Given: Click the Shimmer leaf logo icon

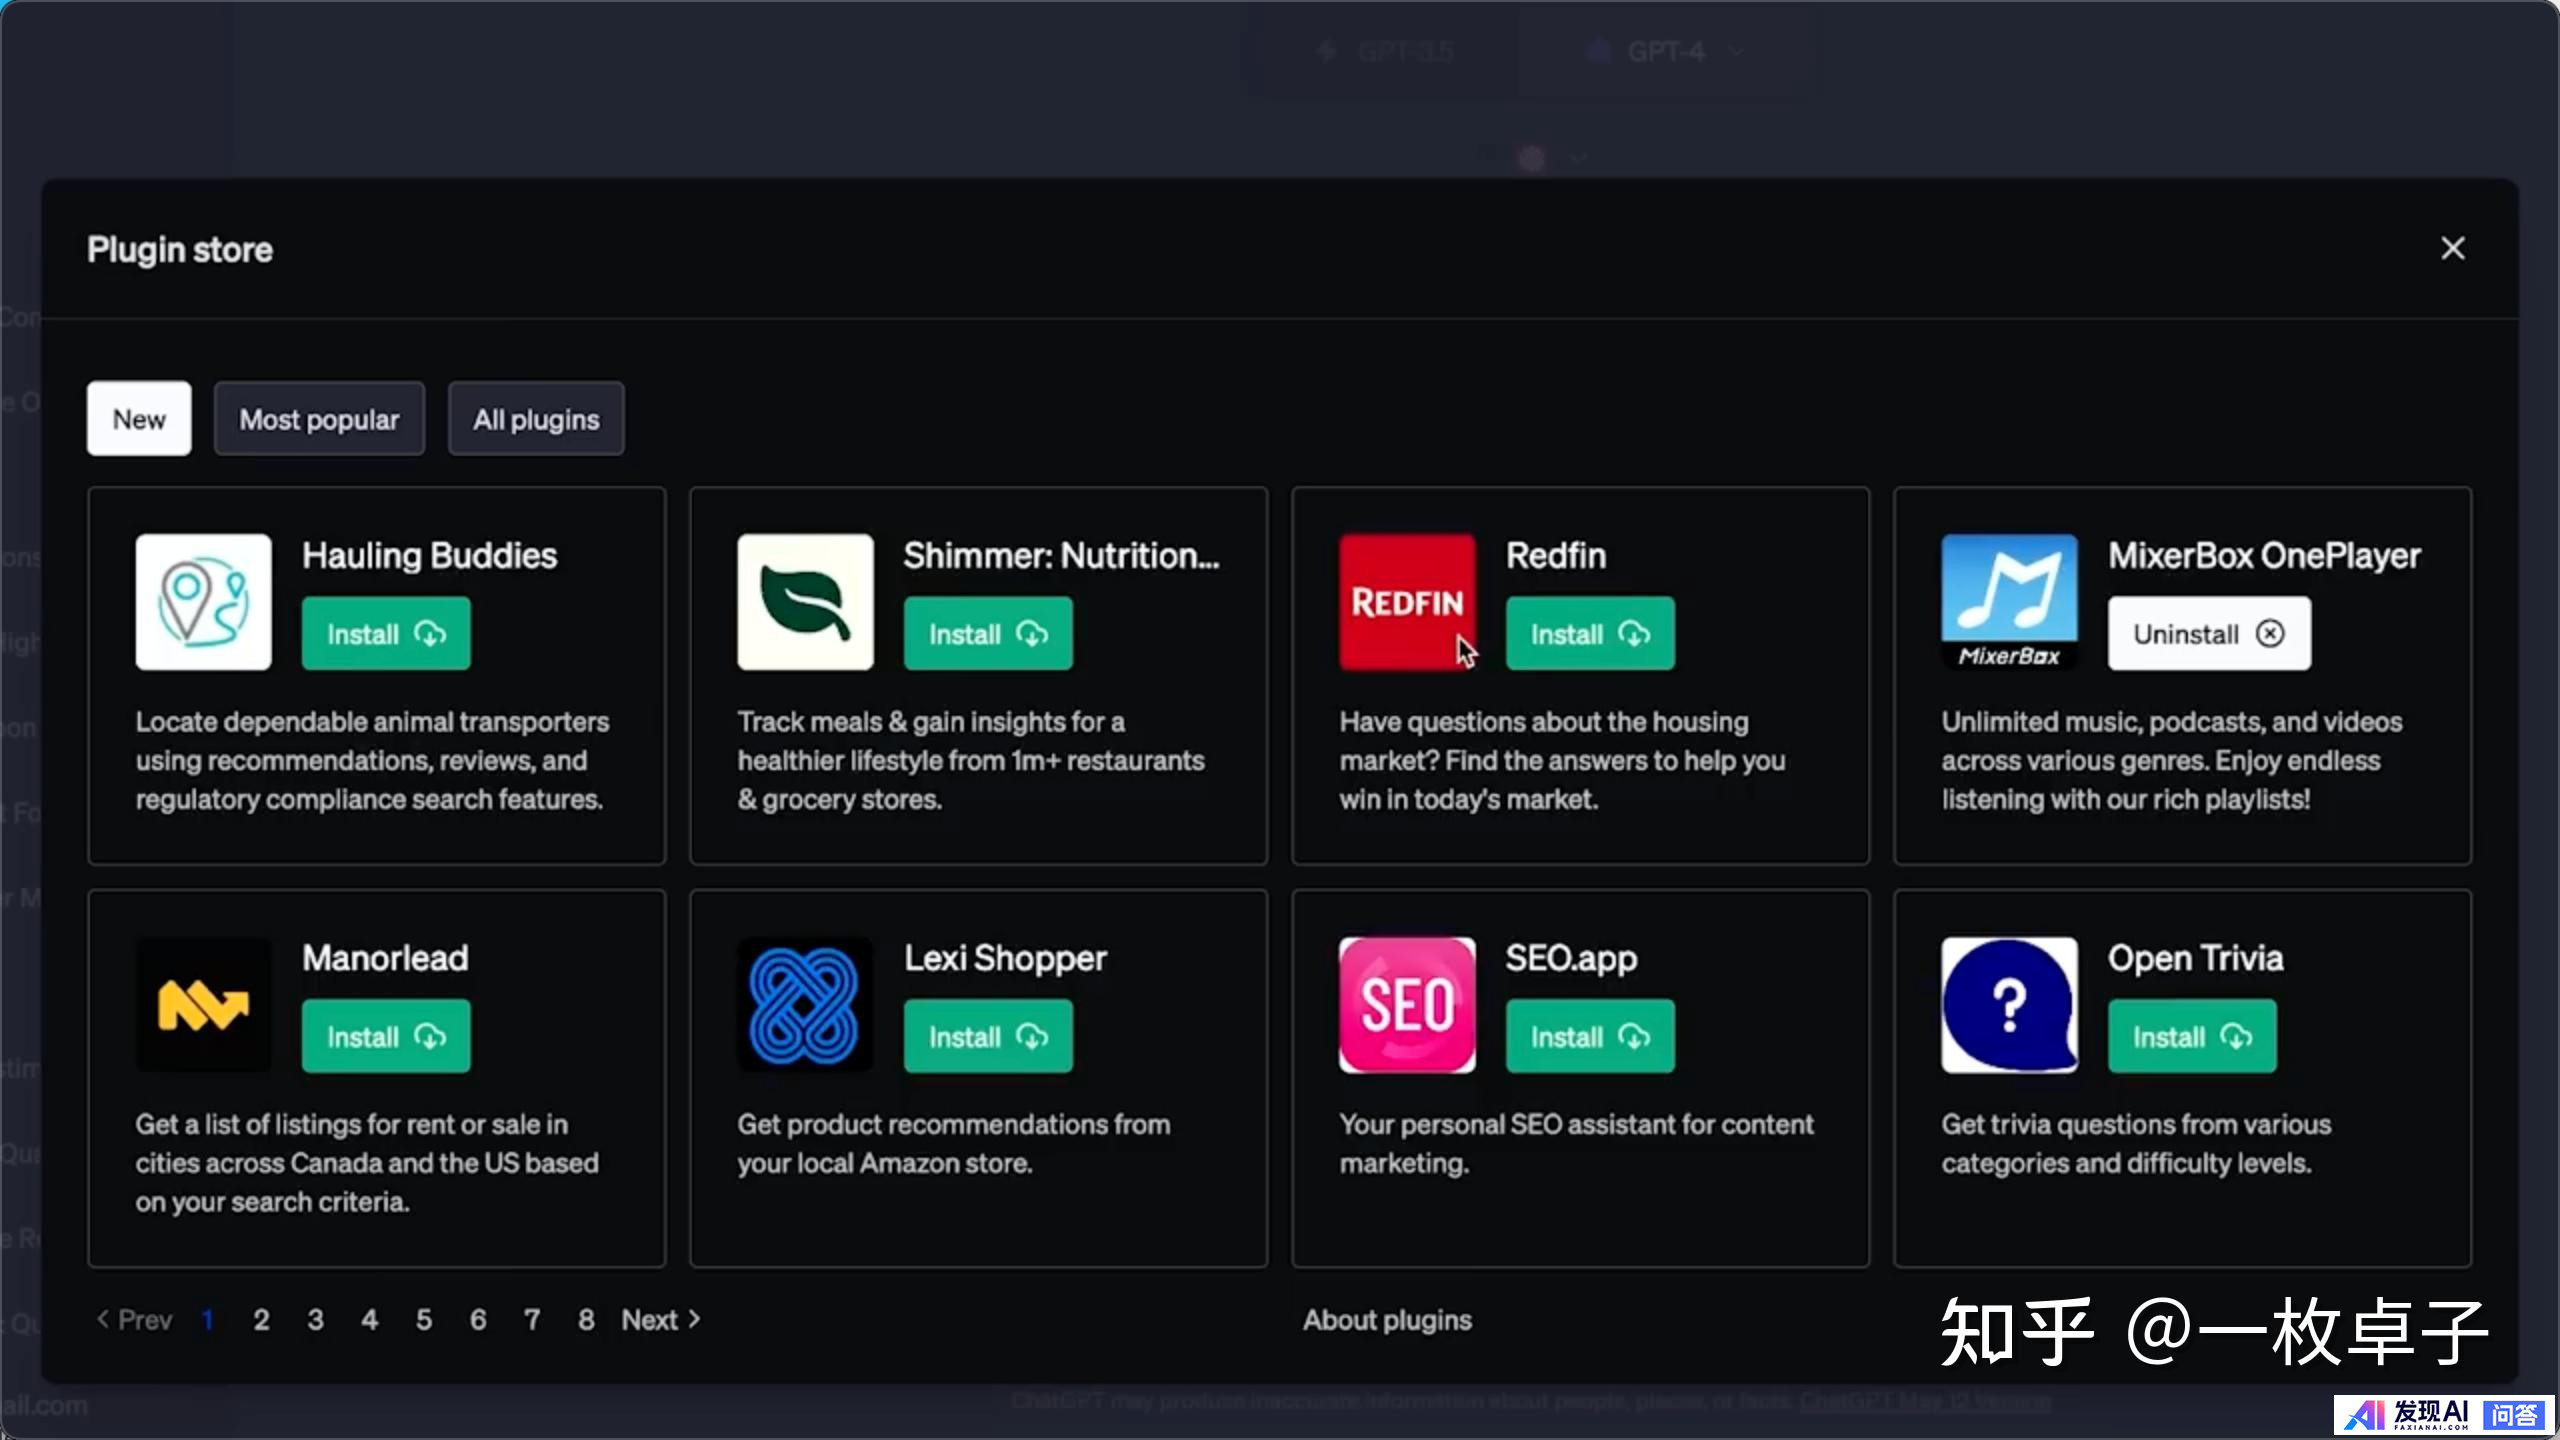Looking at the screenshot, I should [x=805, y=602].
